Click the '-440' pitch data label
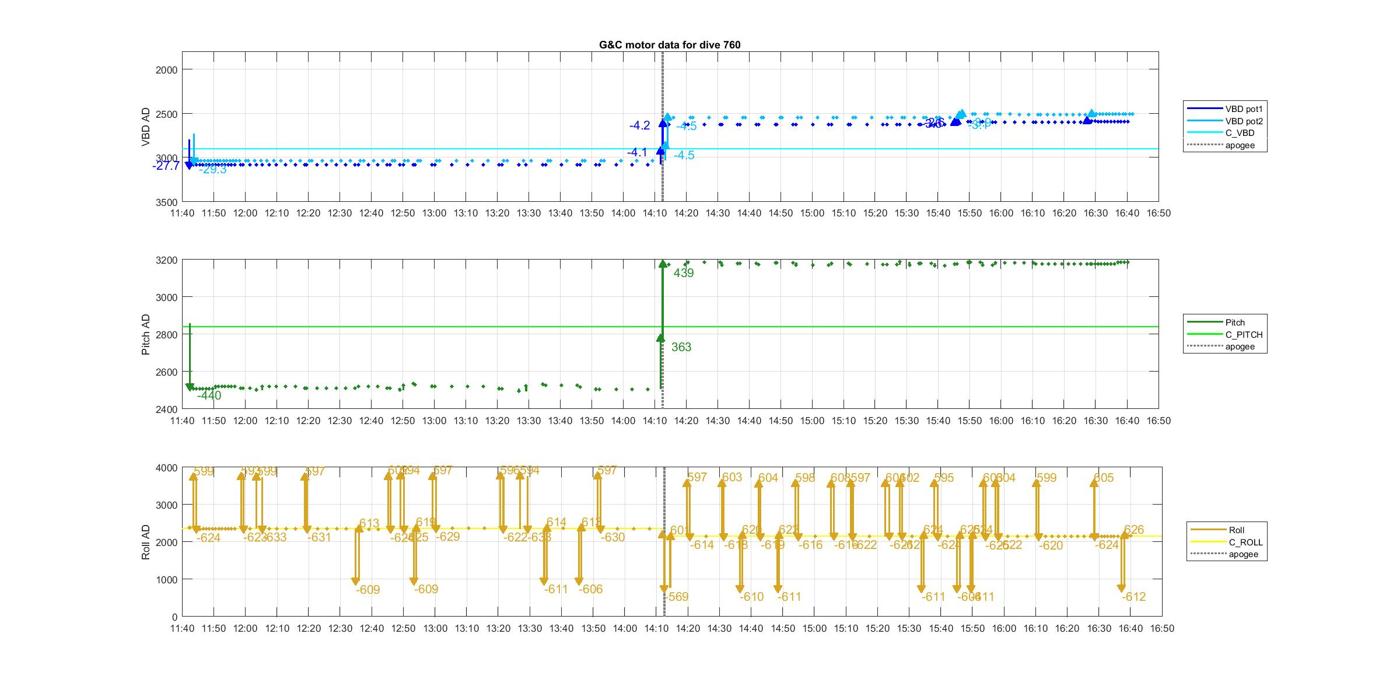 209,396
